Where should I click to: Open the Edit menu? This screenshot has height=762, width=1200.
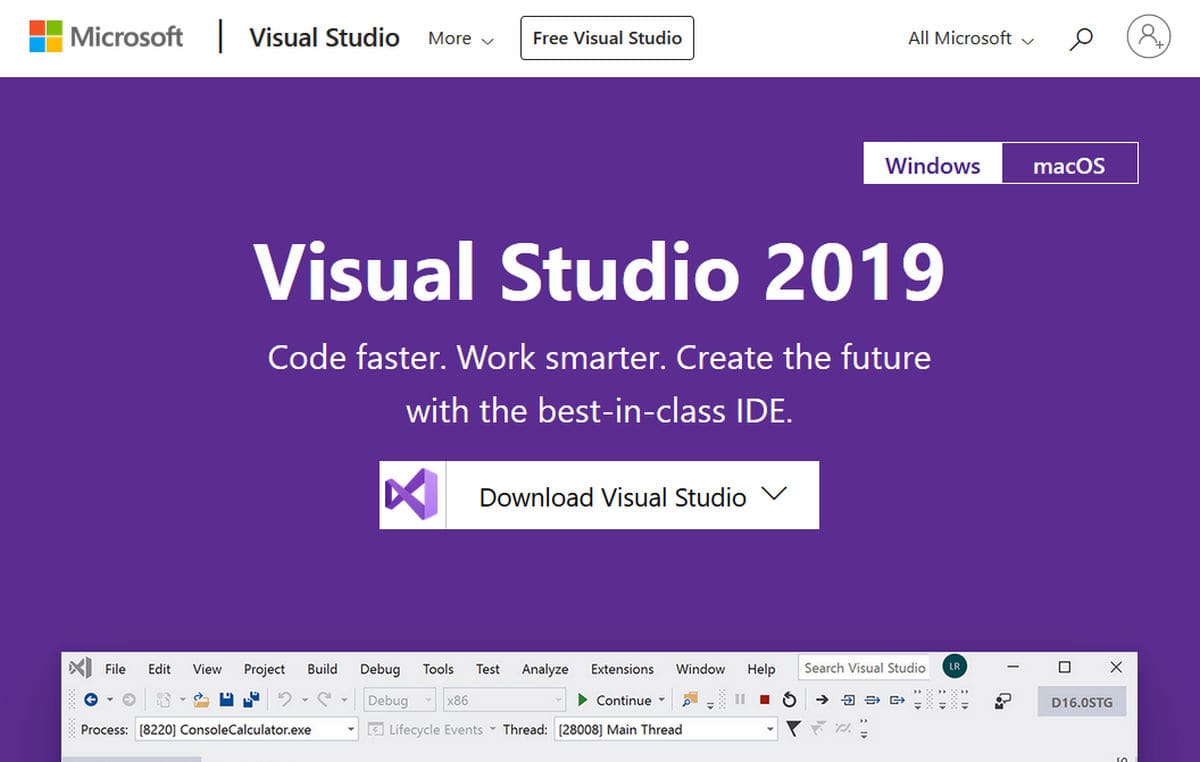(159, 669)
